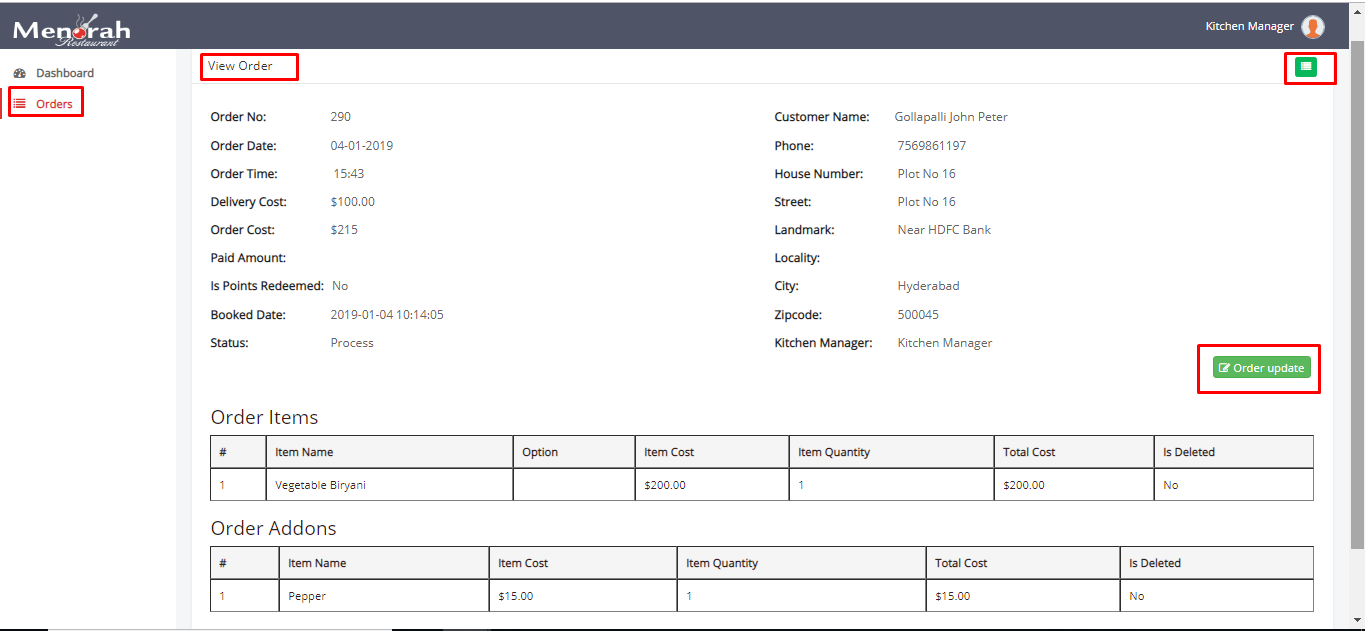Select the Orders menu item

(x=54, y=104)
